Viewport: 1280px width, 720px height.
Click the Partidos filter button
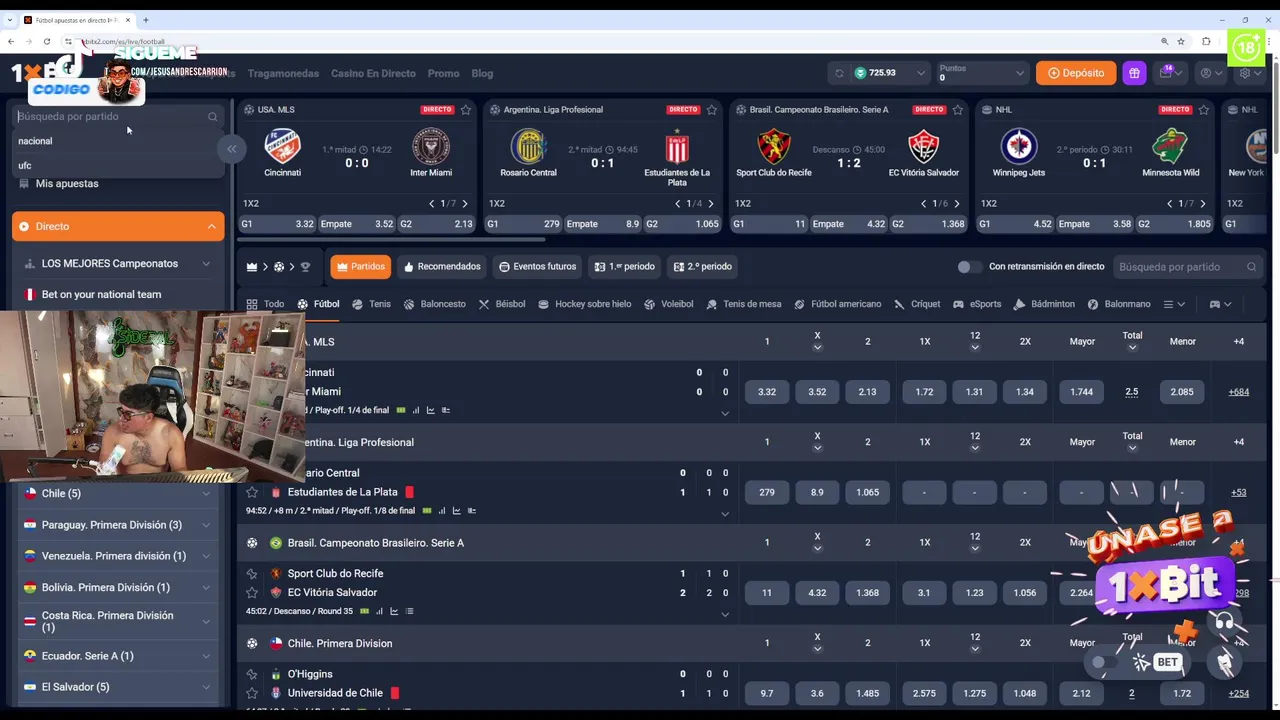360,267
